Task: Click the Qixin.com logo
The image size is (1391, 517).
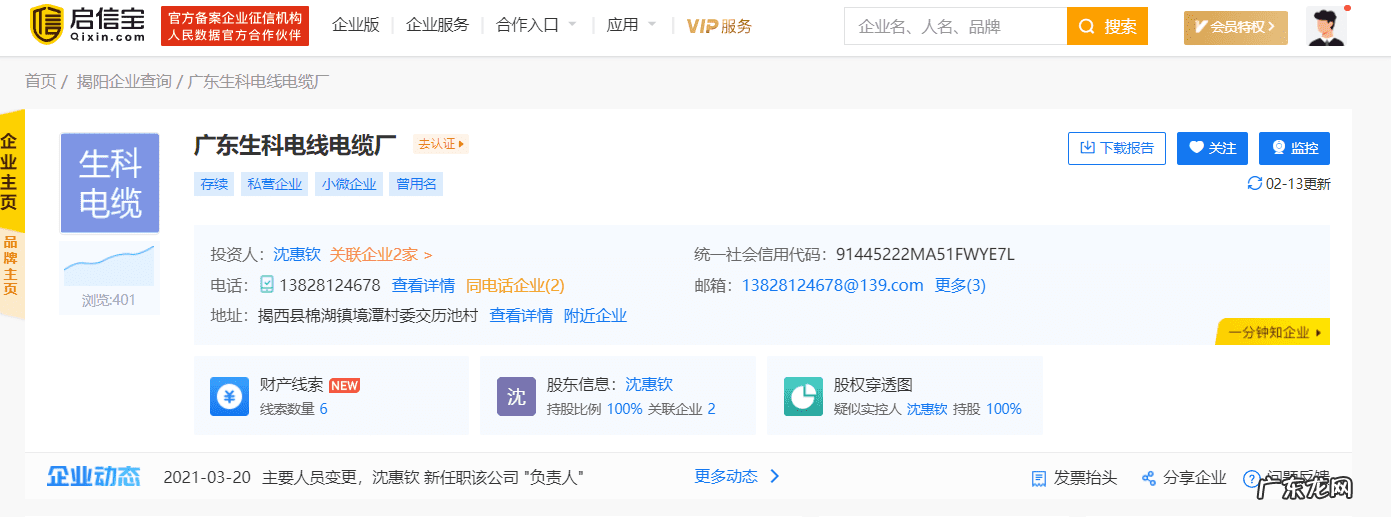Action: [x=87, y=26]
